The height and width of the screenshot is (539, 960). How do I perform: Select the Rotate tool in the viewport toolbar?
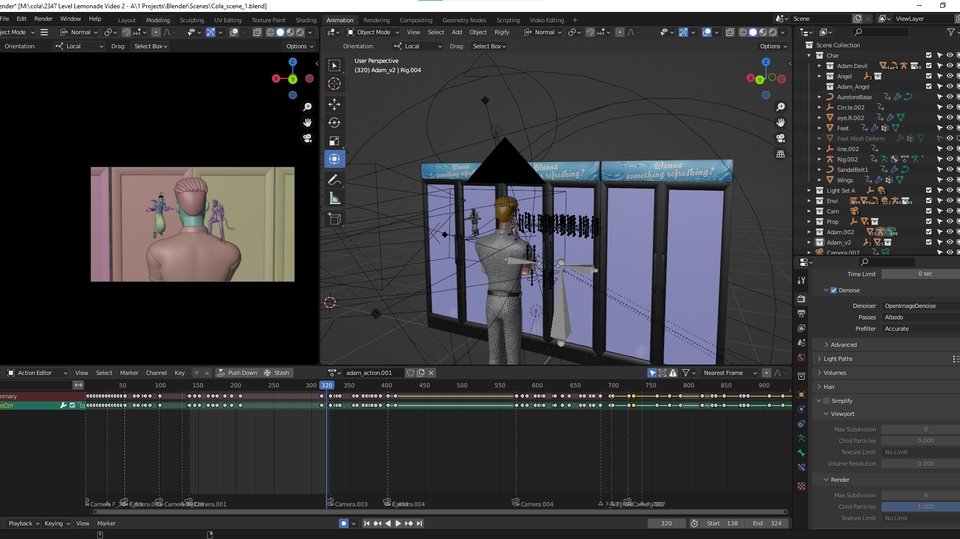334,122
